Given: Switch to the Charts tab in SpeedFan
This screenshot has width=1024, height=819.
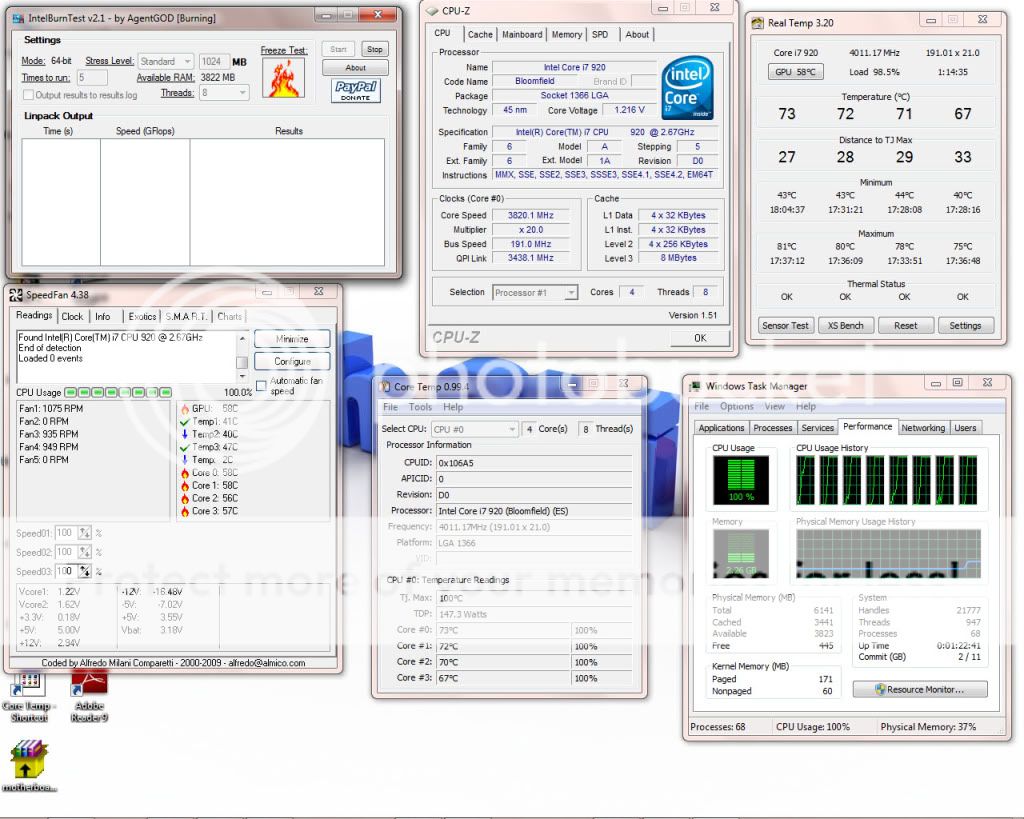Looking at the screenshot, I should coord(229,317).
